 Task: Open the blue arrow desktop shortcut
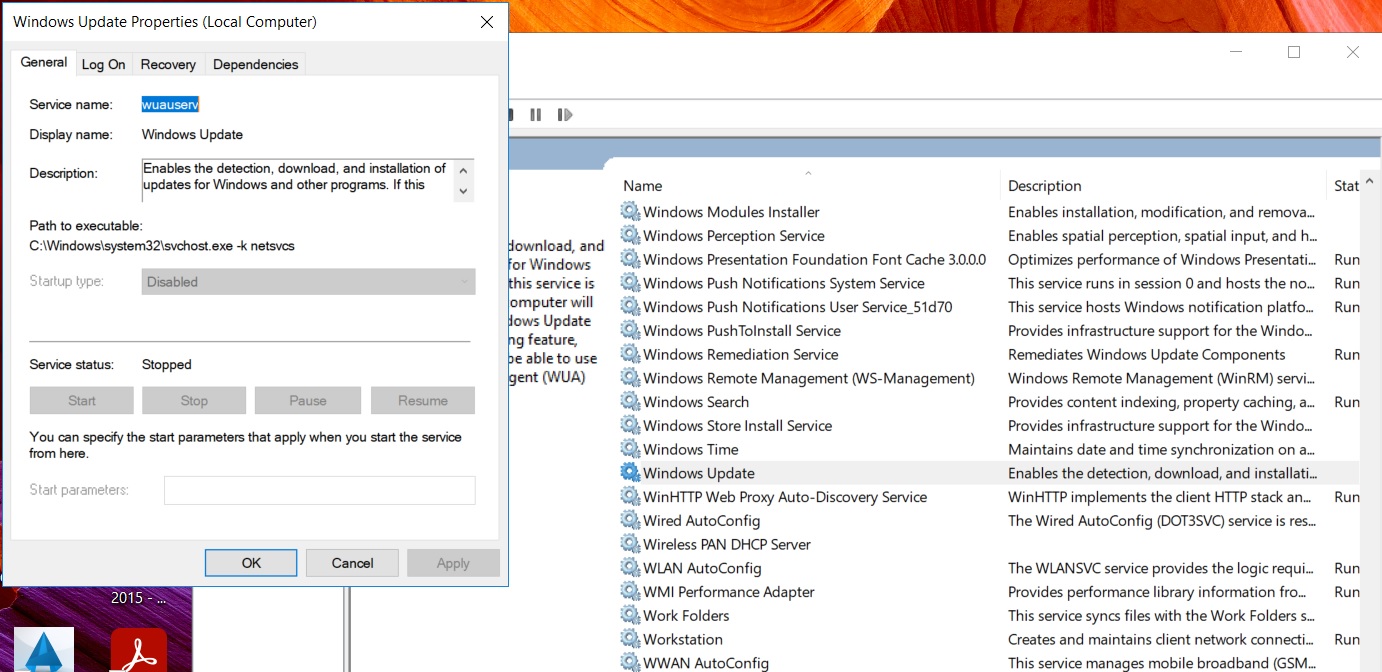(x=44, y=650)
